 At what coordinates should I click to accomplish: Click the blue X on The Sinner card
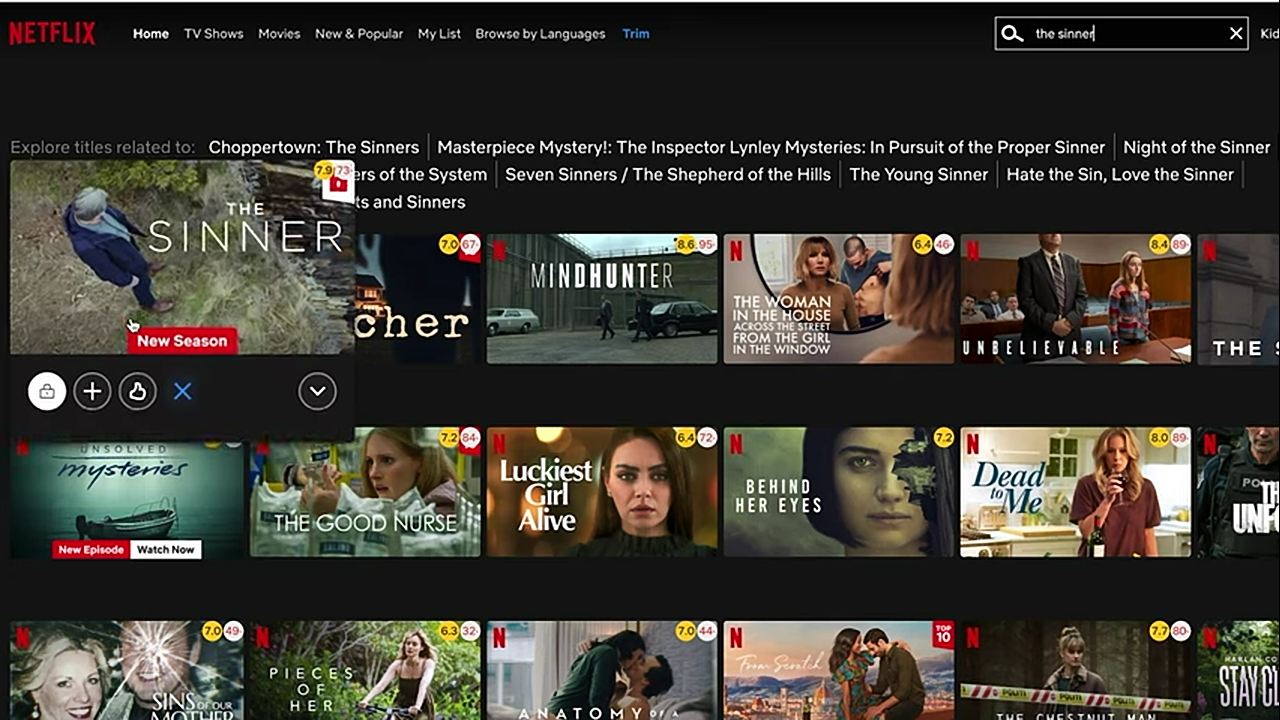(182, 391)
